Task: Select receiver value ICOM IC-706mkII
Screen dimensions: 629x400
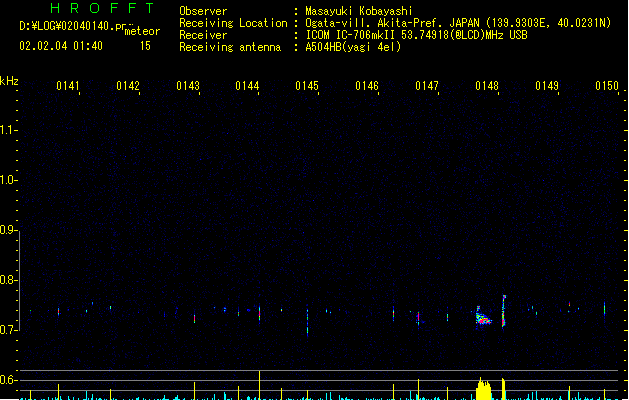Action: (x=351, y=35)
